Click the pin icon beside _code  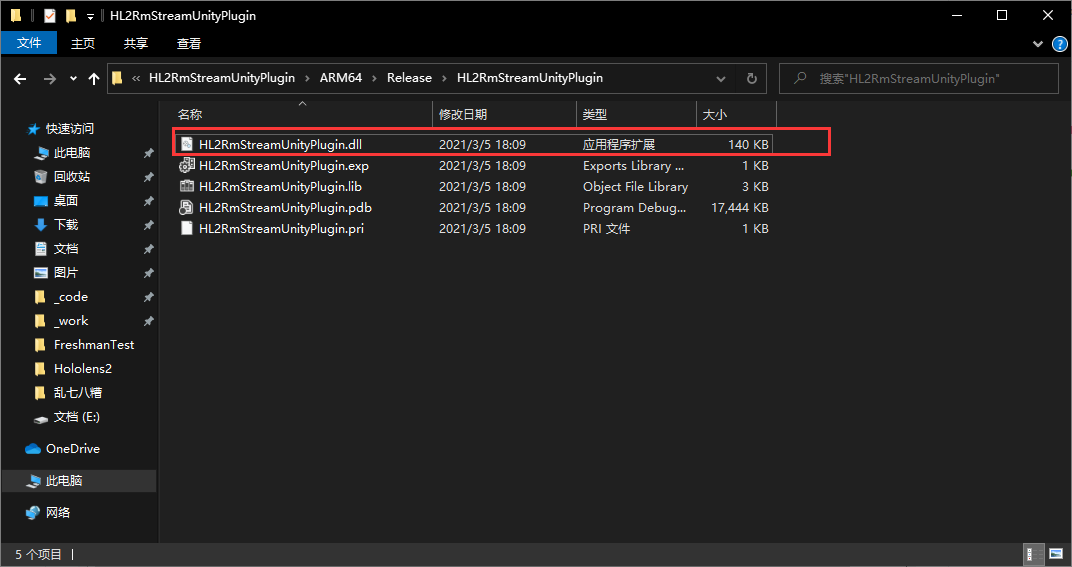coord(148,298)
